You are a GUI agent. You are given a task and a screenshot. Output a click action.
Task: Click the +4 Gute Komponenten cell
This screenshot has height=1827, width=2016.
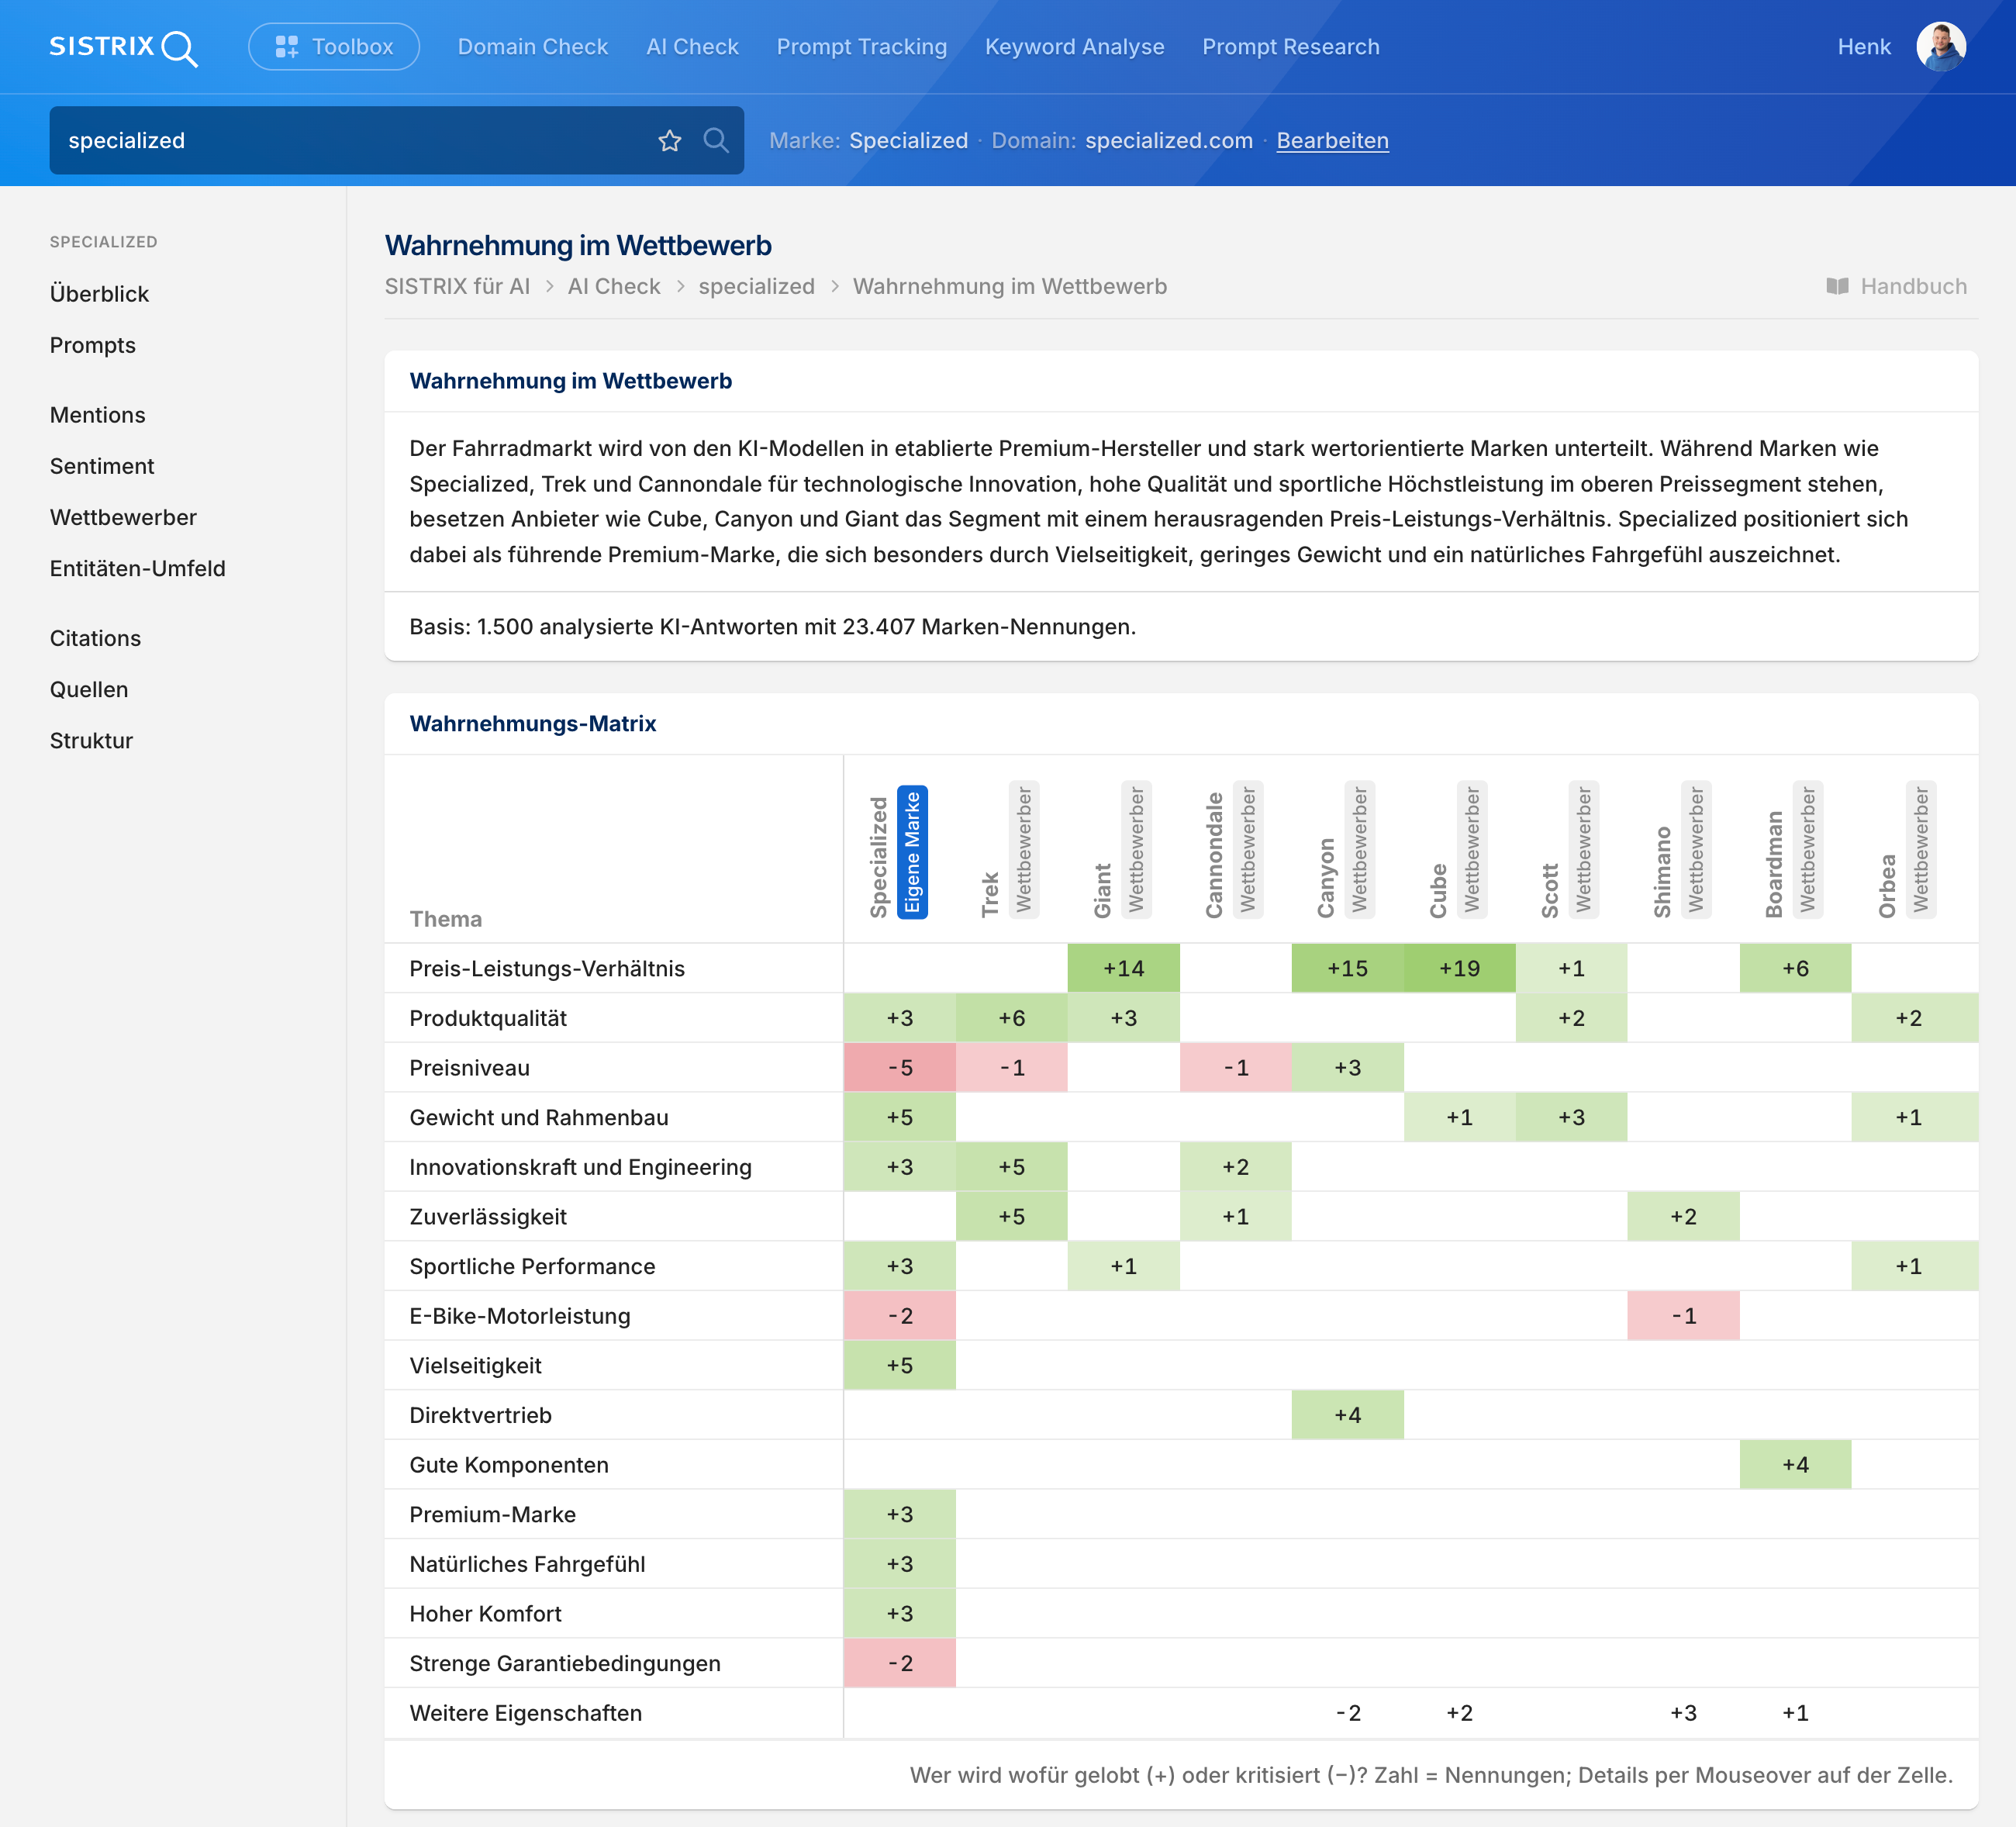(x=1795, y=1464)
